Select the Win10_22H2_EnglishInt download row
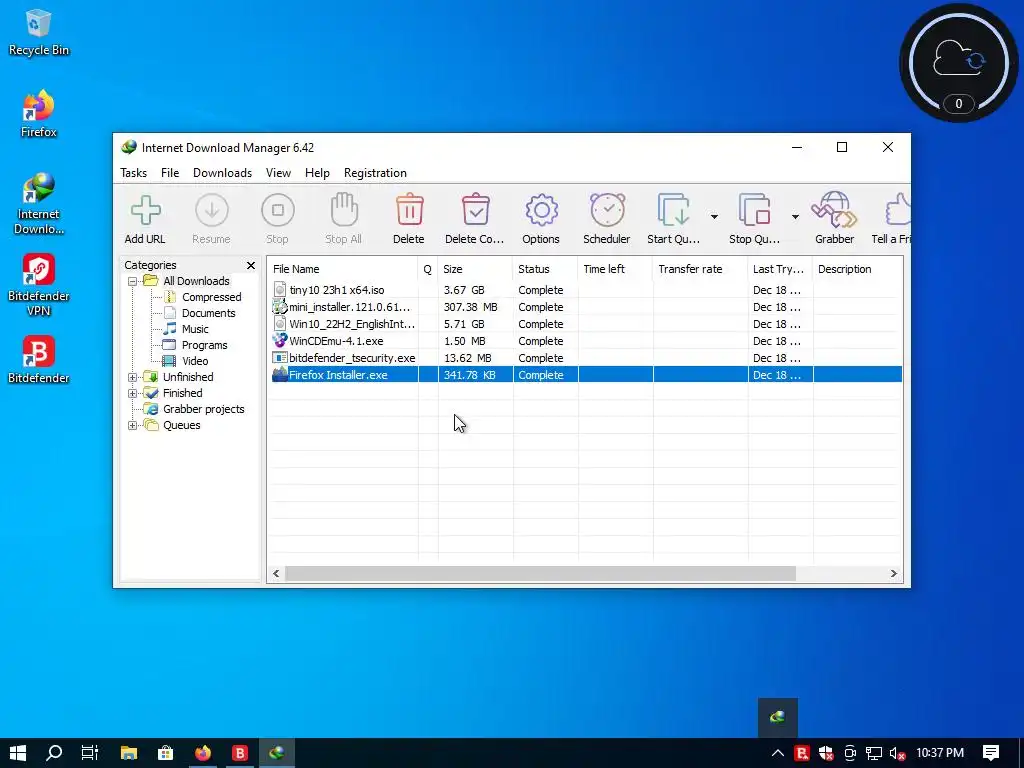Screen dimensions: 1024x768 [x=584, y=324]
